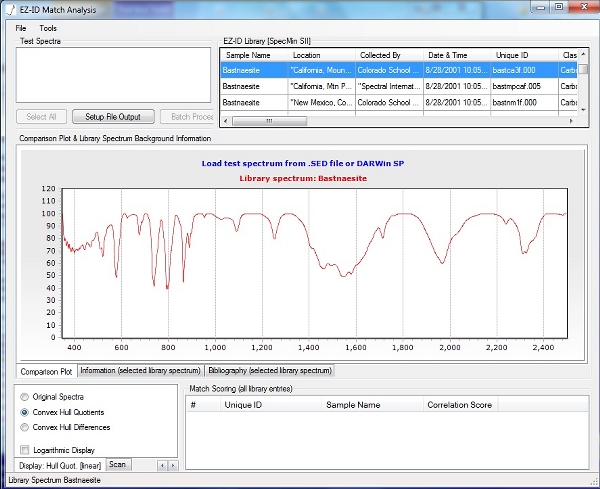Open the Bibliography (selected library spectrum) tab
600x489 pixels.
pyautogui.click(x=269, y=371)
